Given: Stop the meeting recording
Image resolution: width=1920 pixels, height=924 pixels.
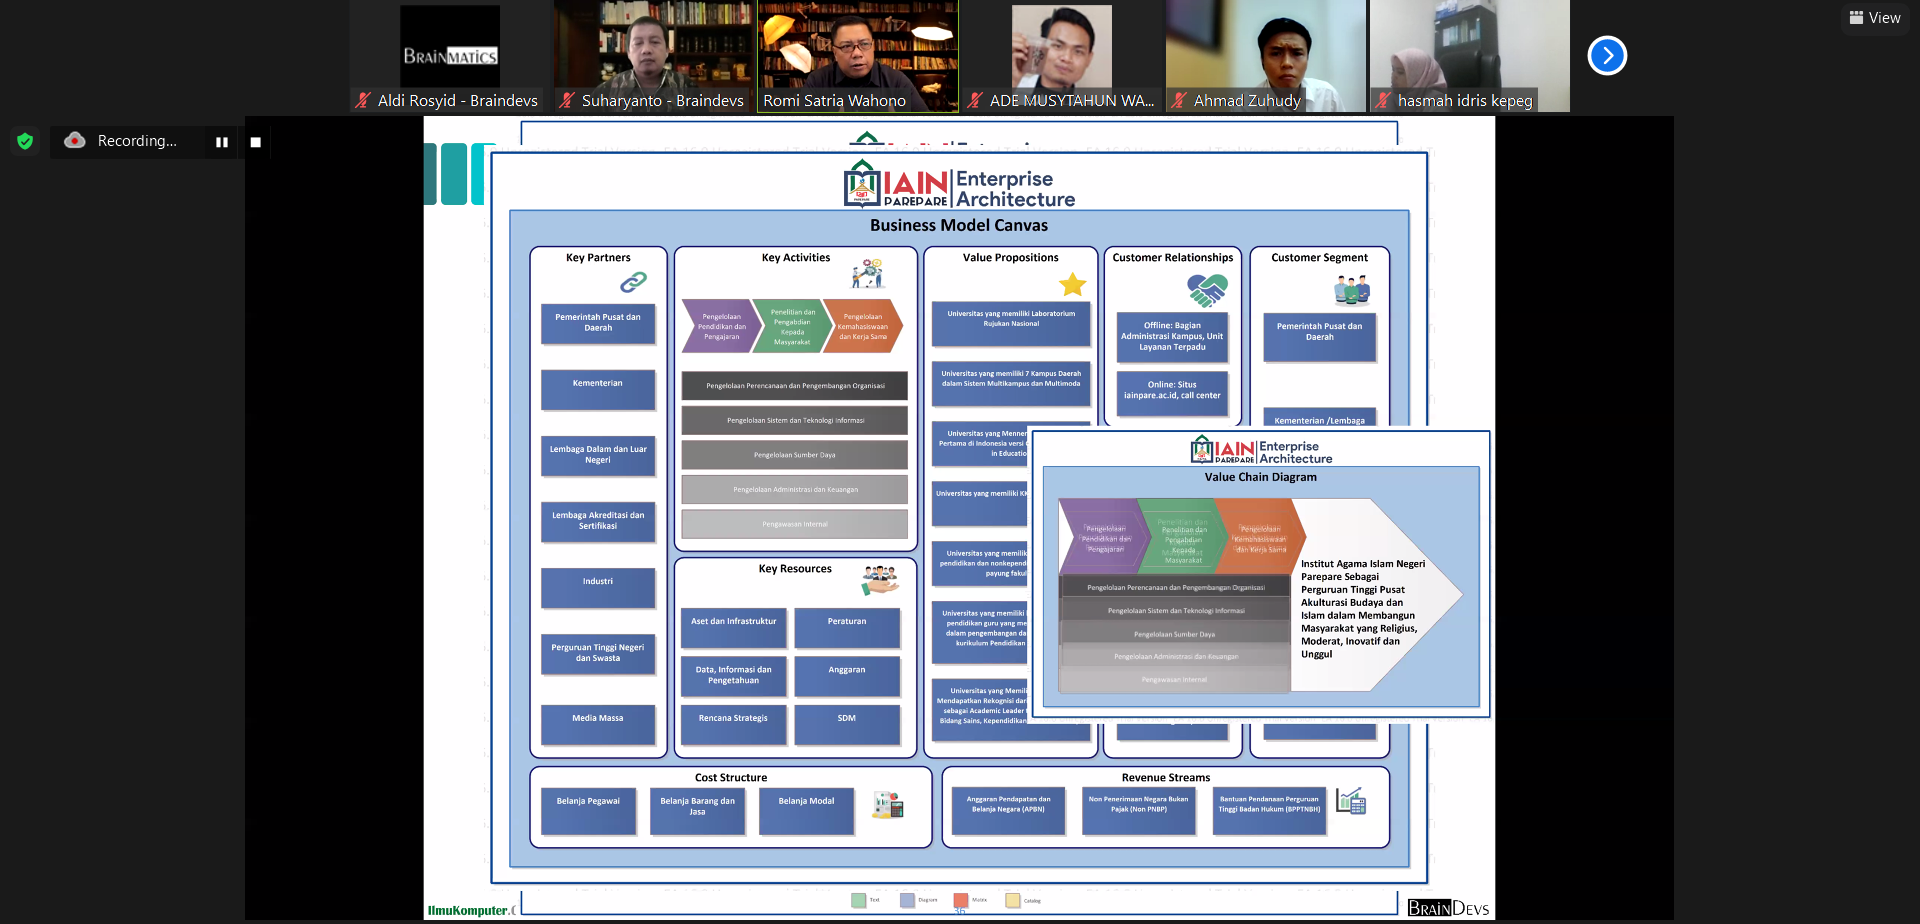Looking at the screenshot, I should (256, 142).
